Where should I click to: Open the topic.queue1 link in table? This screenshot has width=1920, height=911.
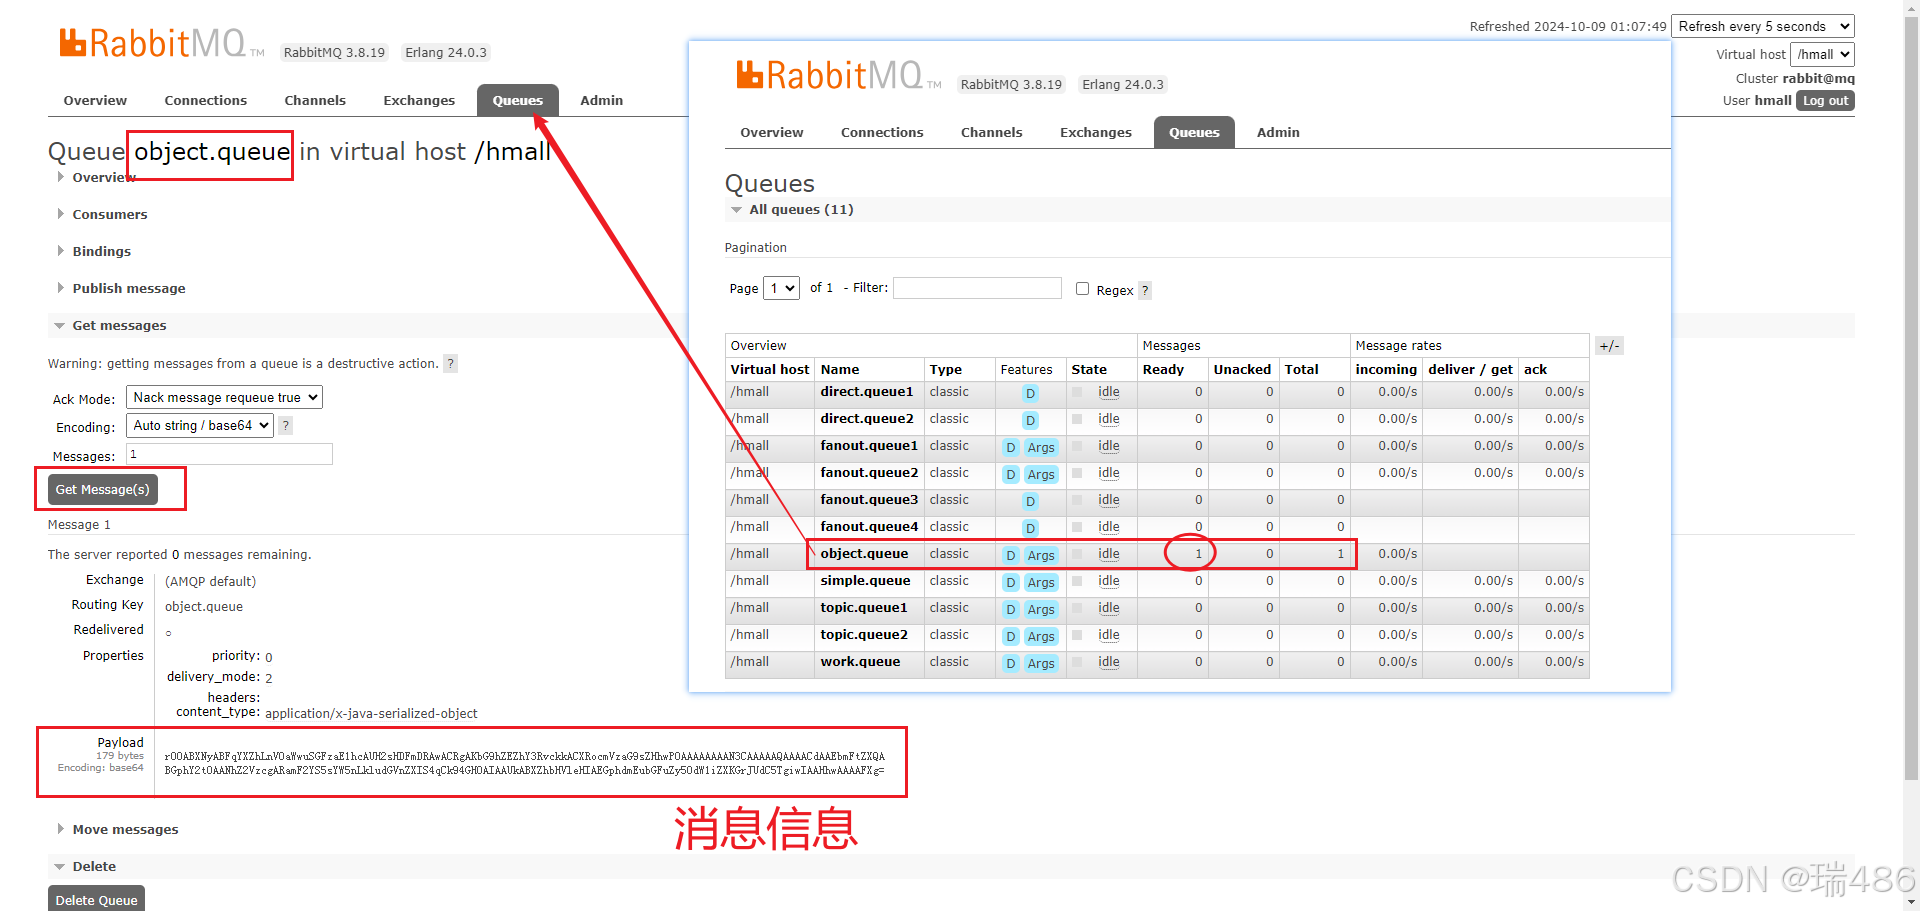pos(864,608)
